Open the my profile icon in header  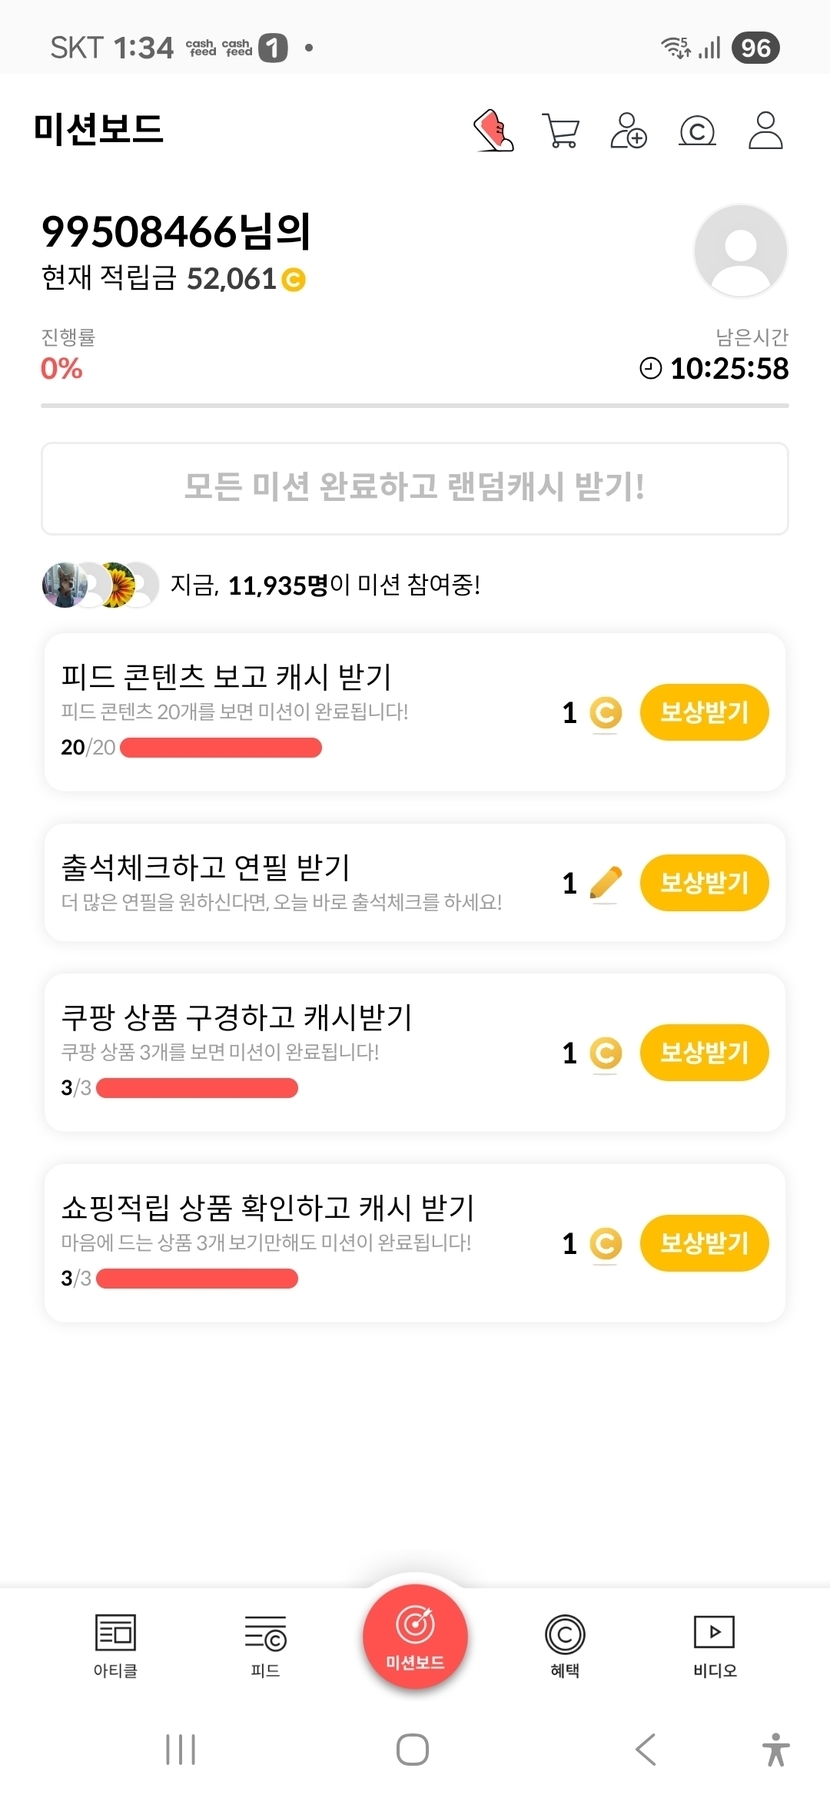[x=765, y=131]
